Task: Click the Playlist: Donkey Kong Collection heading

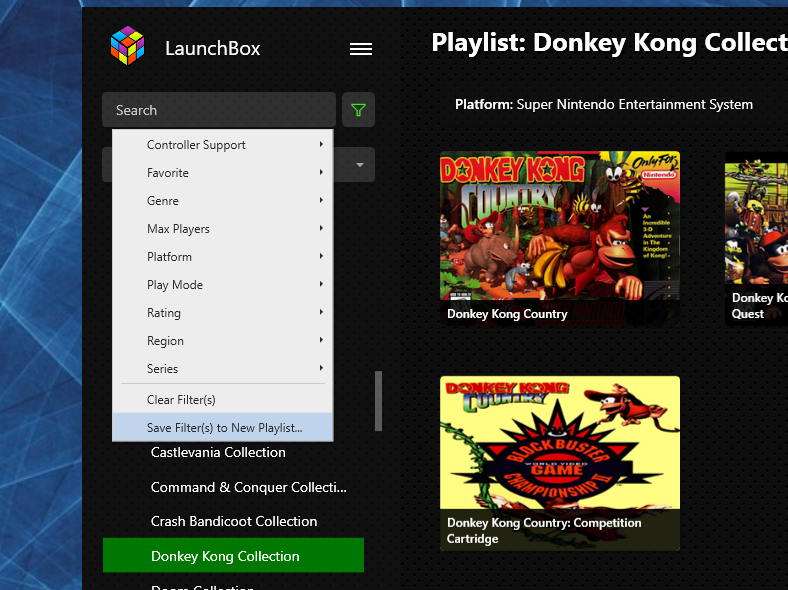Action: point(610,43)
